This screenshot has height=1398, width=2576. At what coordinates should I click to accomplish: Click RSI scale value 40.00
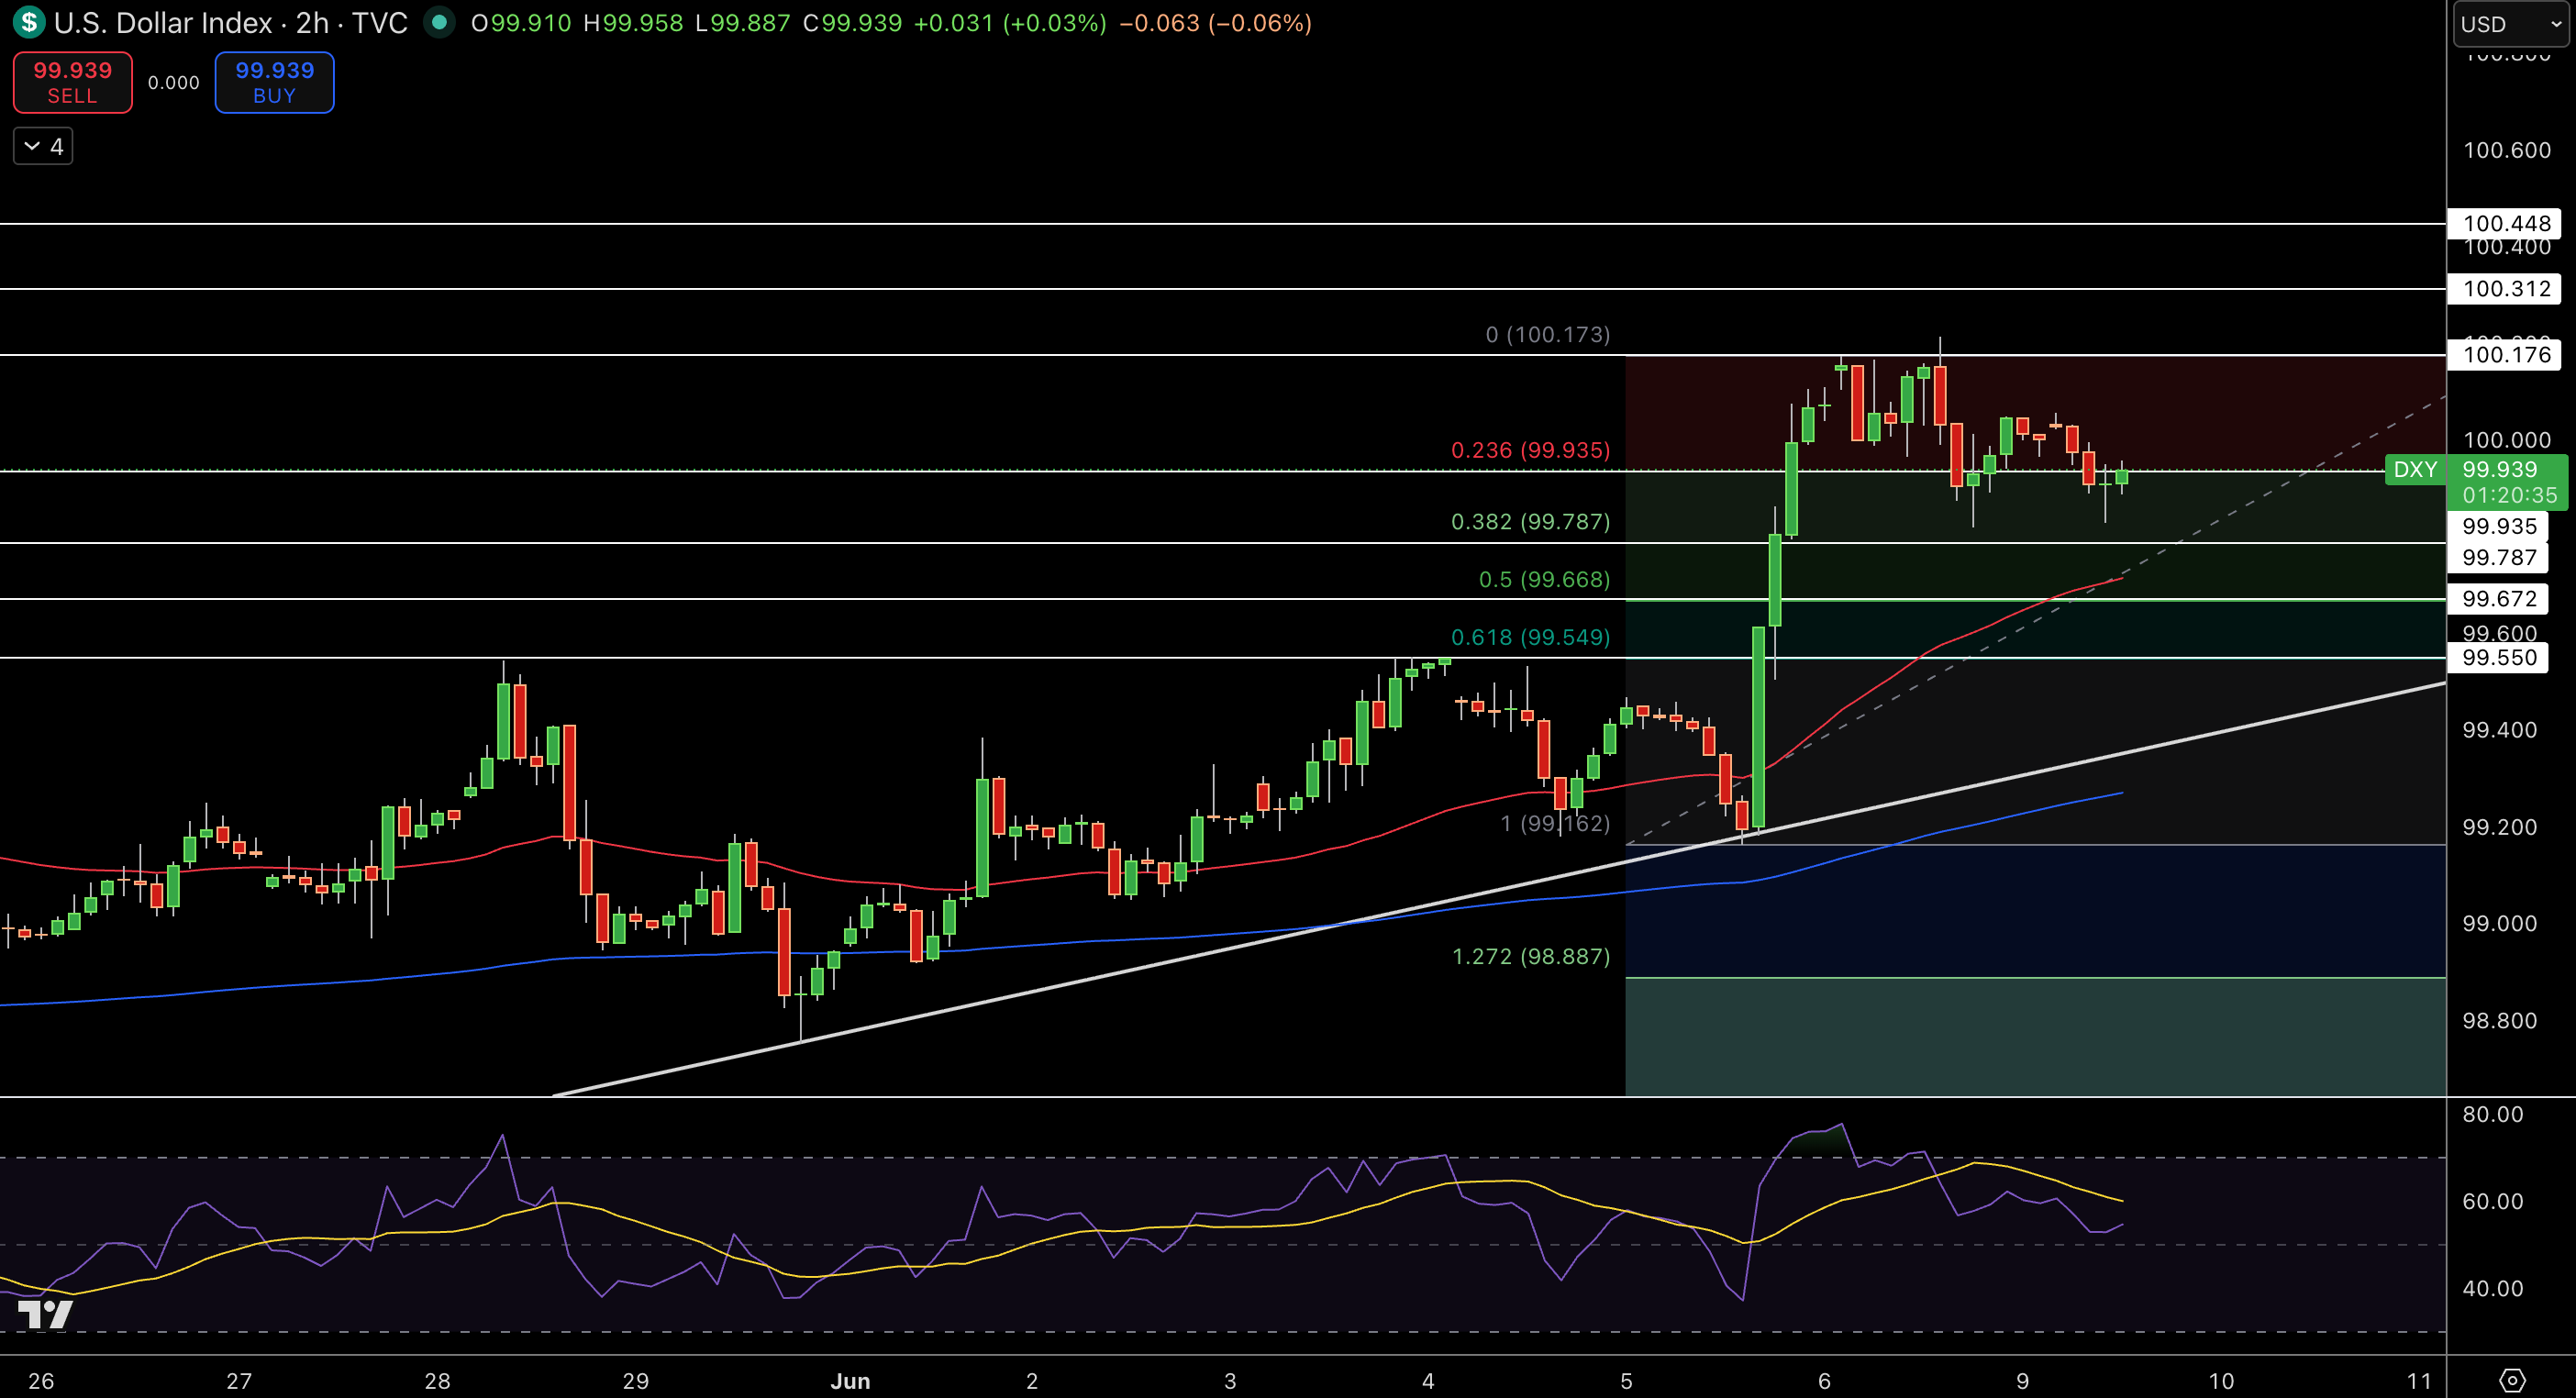tap(2492, 1289)
